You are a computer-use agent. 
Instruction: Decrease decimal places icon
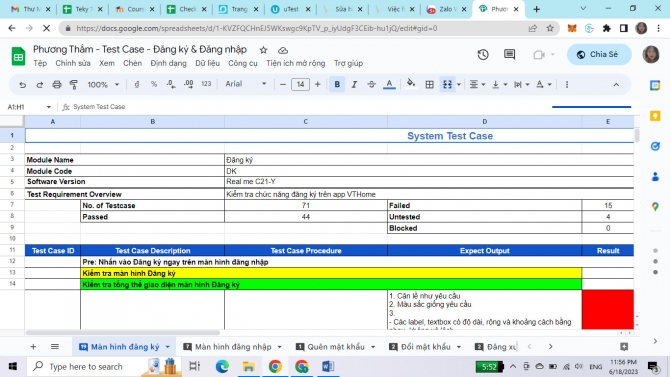tap(171, 85)
